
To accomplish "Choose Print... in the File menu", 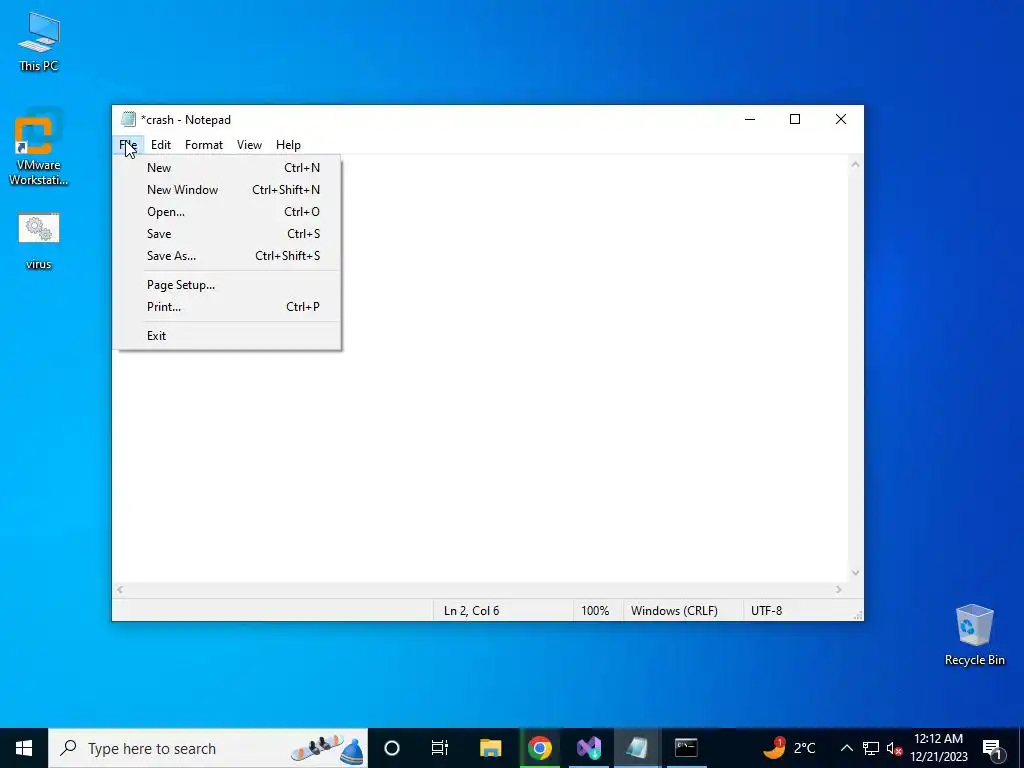I will [228, 307].
